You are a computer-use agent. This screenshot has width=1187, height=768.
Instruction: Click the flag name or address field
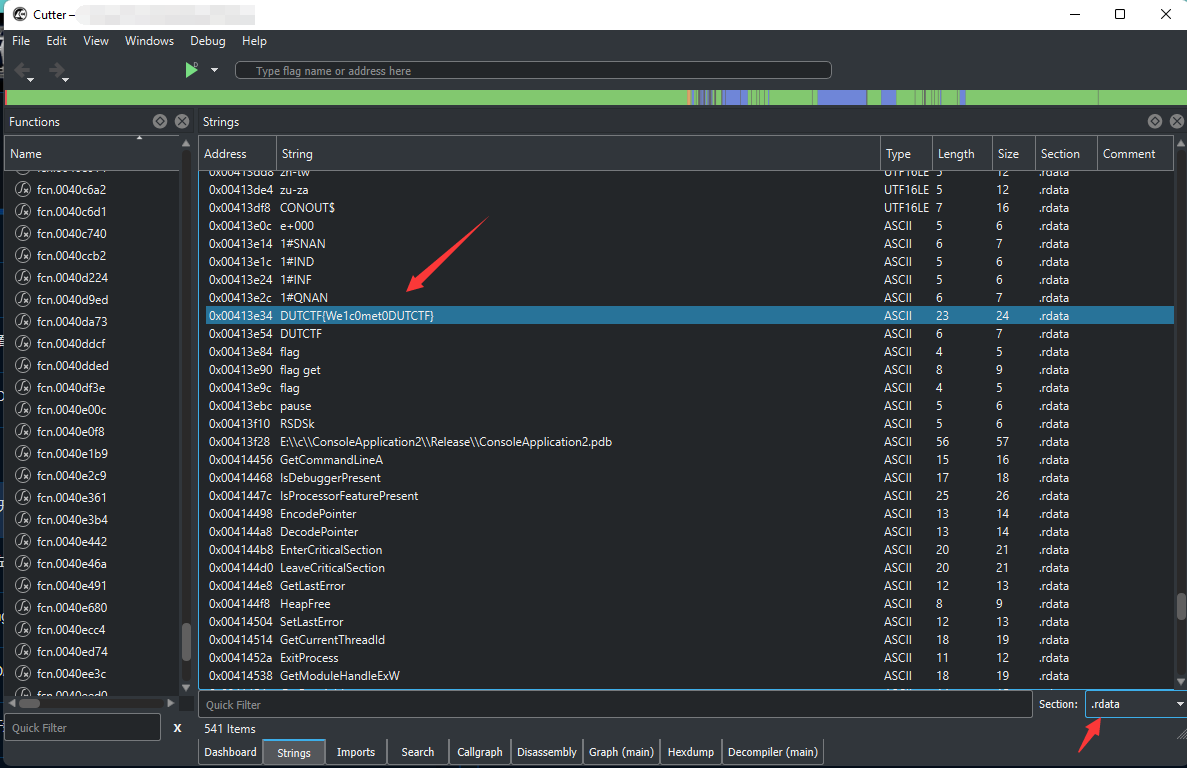click(533, 70)
